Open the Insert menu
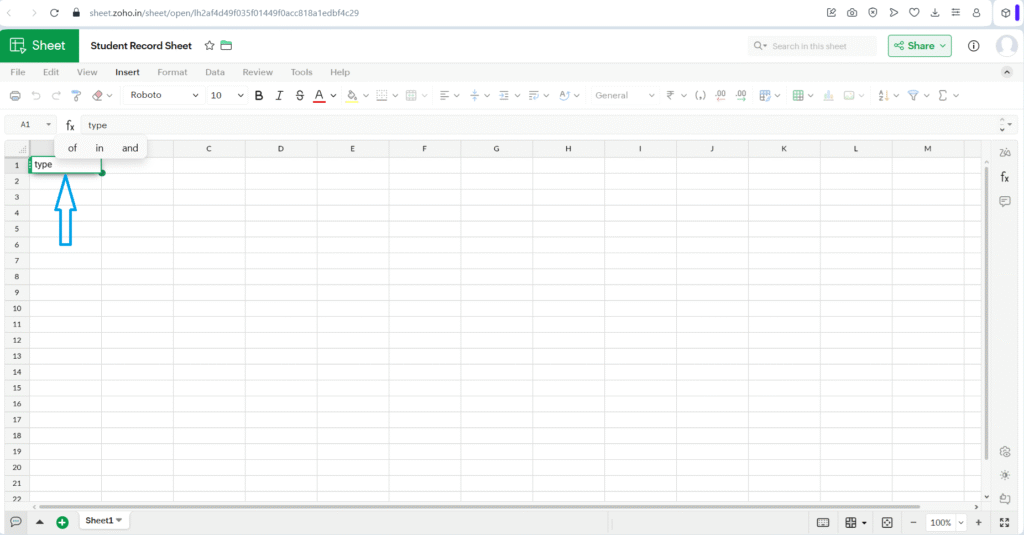1024x535 pixels. click(x=127, y=72)
